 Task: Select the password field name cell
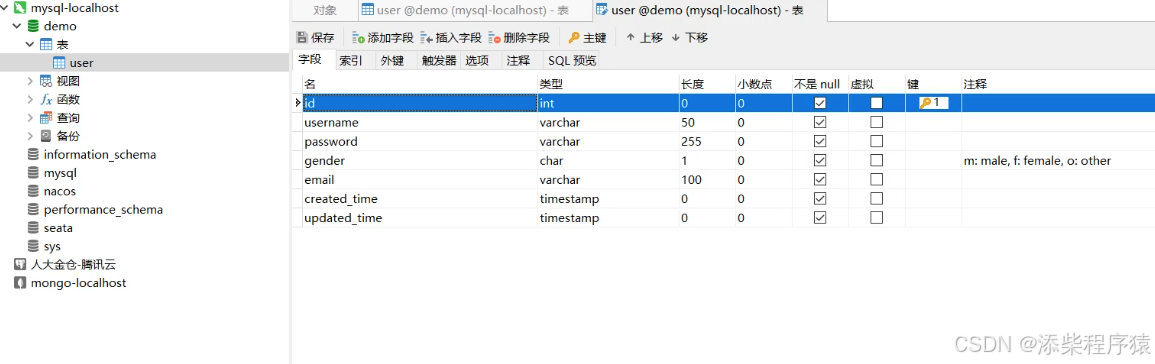(x=419, y=141)
